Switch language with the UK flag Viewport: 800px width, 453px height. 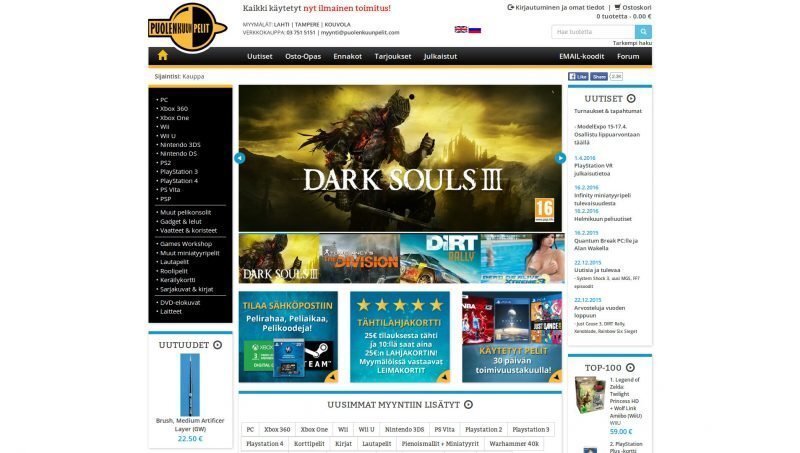(460, 30)
